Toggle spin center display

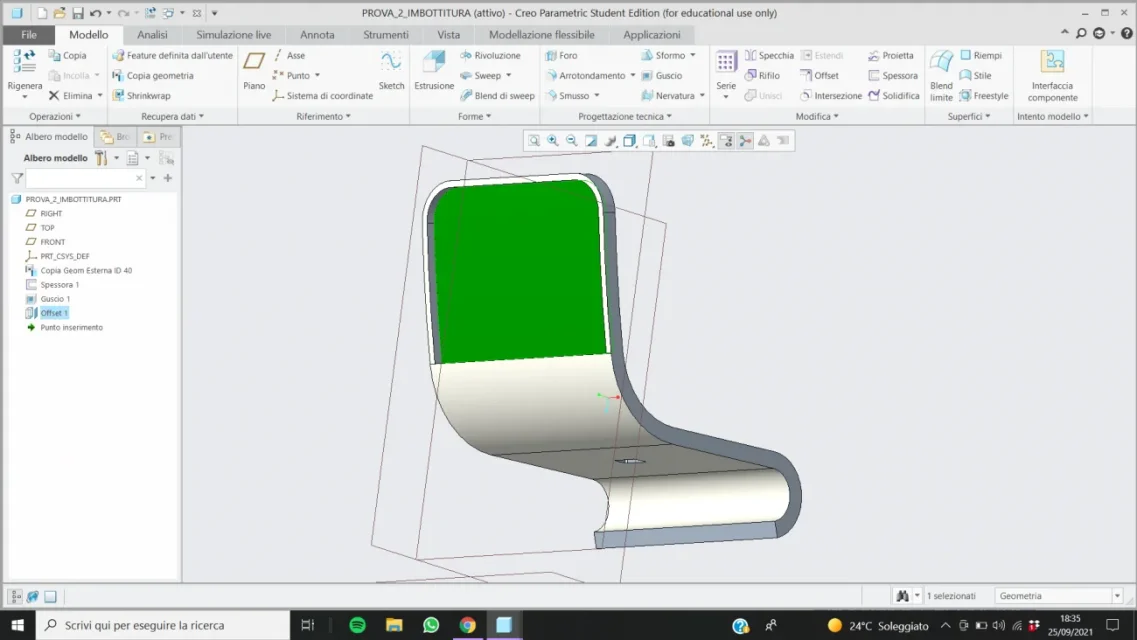pos(745,141)
